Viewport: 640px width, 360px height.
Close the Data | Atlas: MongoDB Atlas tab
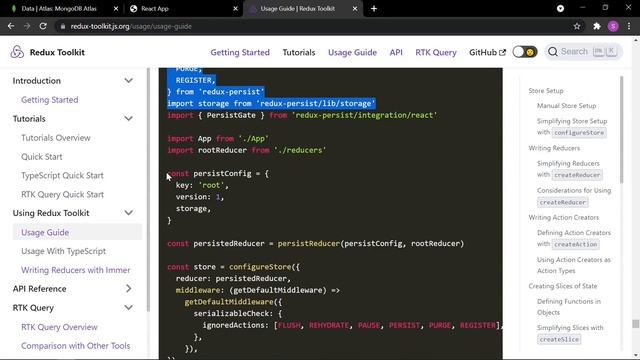pos(116,9)
